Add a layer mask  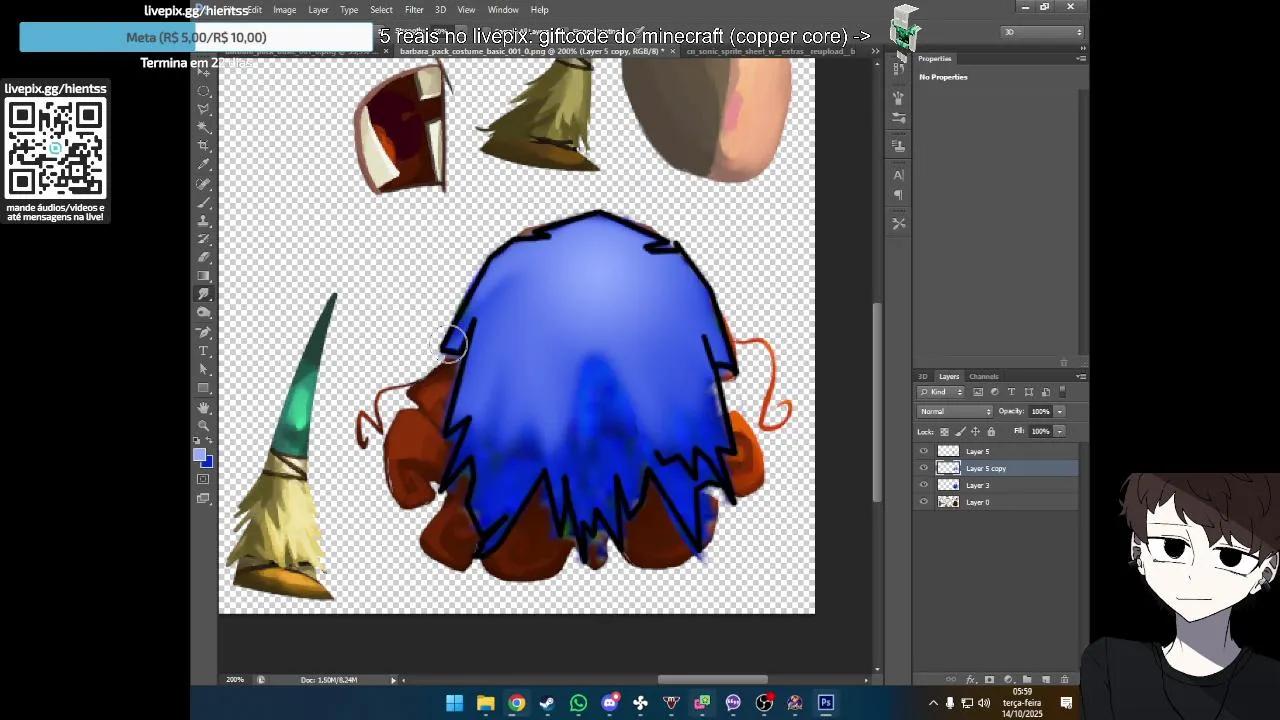[989, 679]
